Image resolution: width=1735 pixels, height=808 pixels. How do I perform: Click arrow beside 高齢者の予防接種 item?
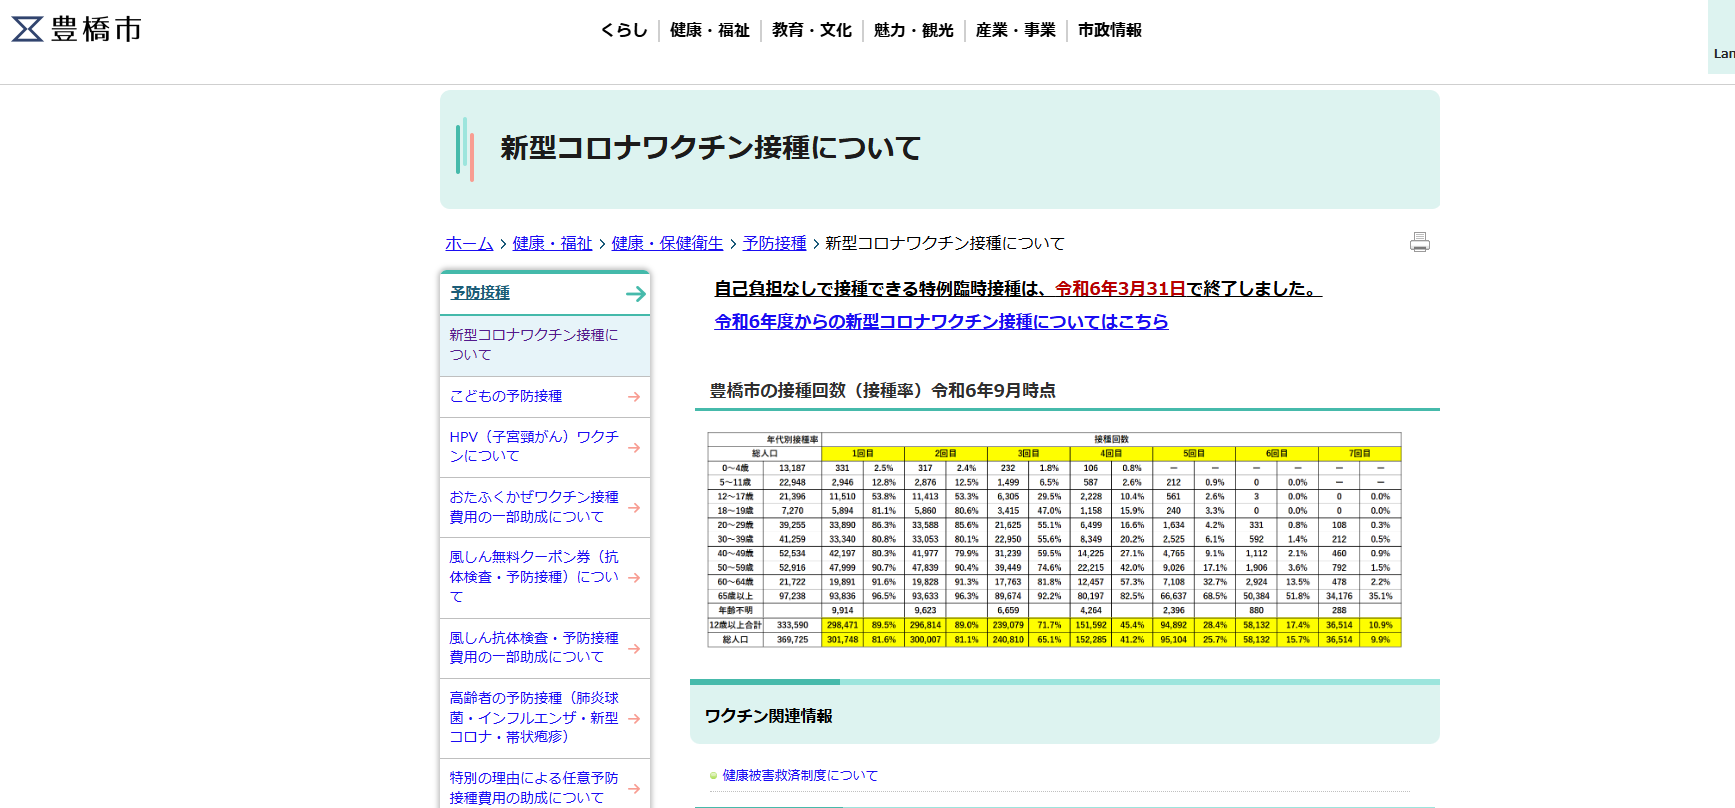tap(633, 718)
